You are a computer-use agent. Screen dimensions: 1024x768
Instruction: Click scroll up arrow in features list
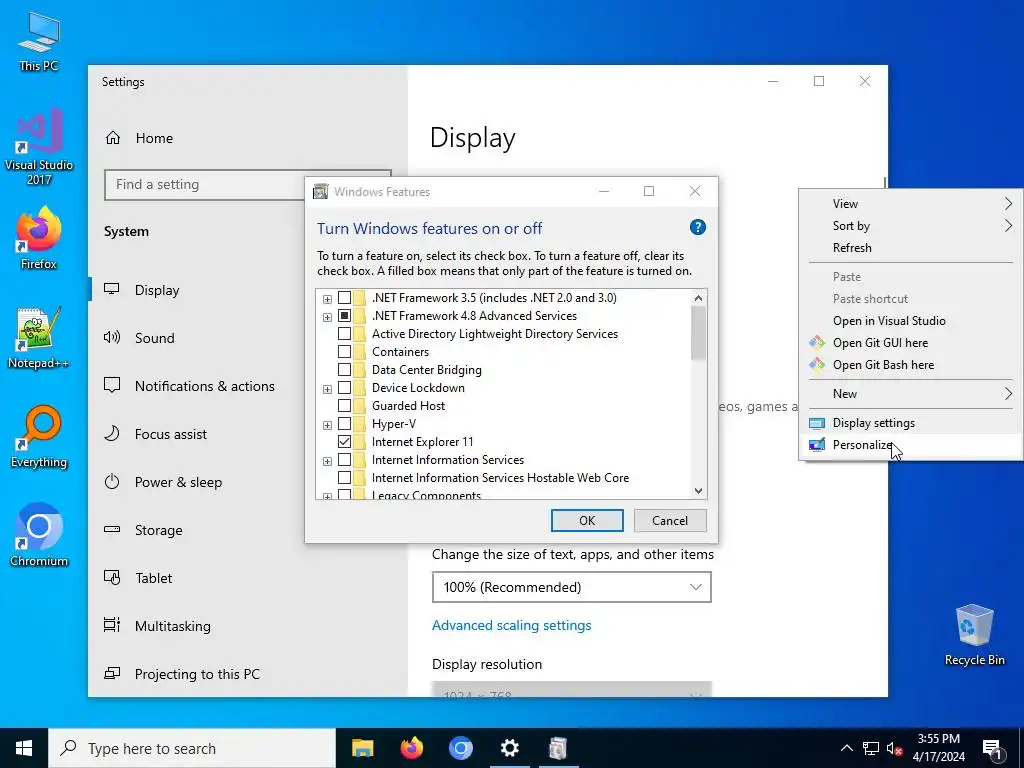pos(698,298)
